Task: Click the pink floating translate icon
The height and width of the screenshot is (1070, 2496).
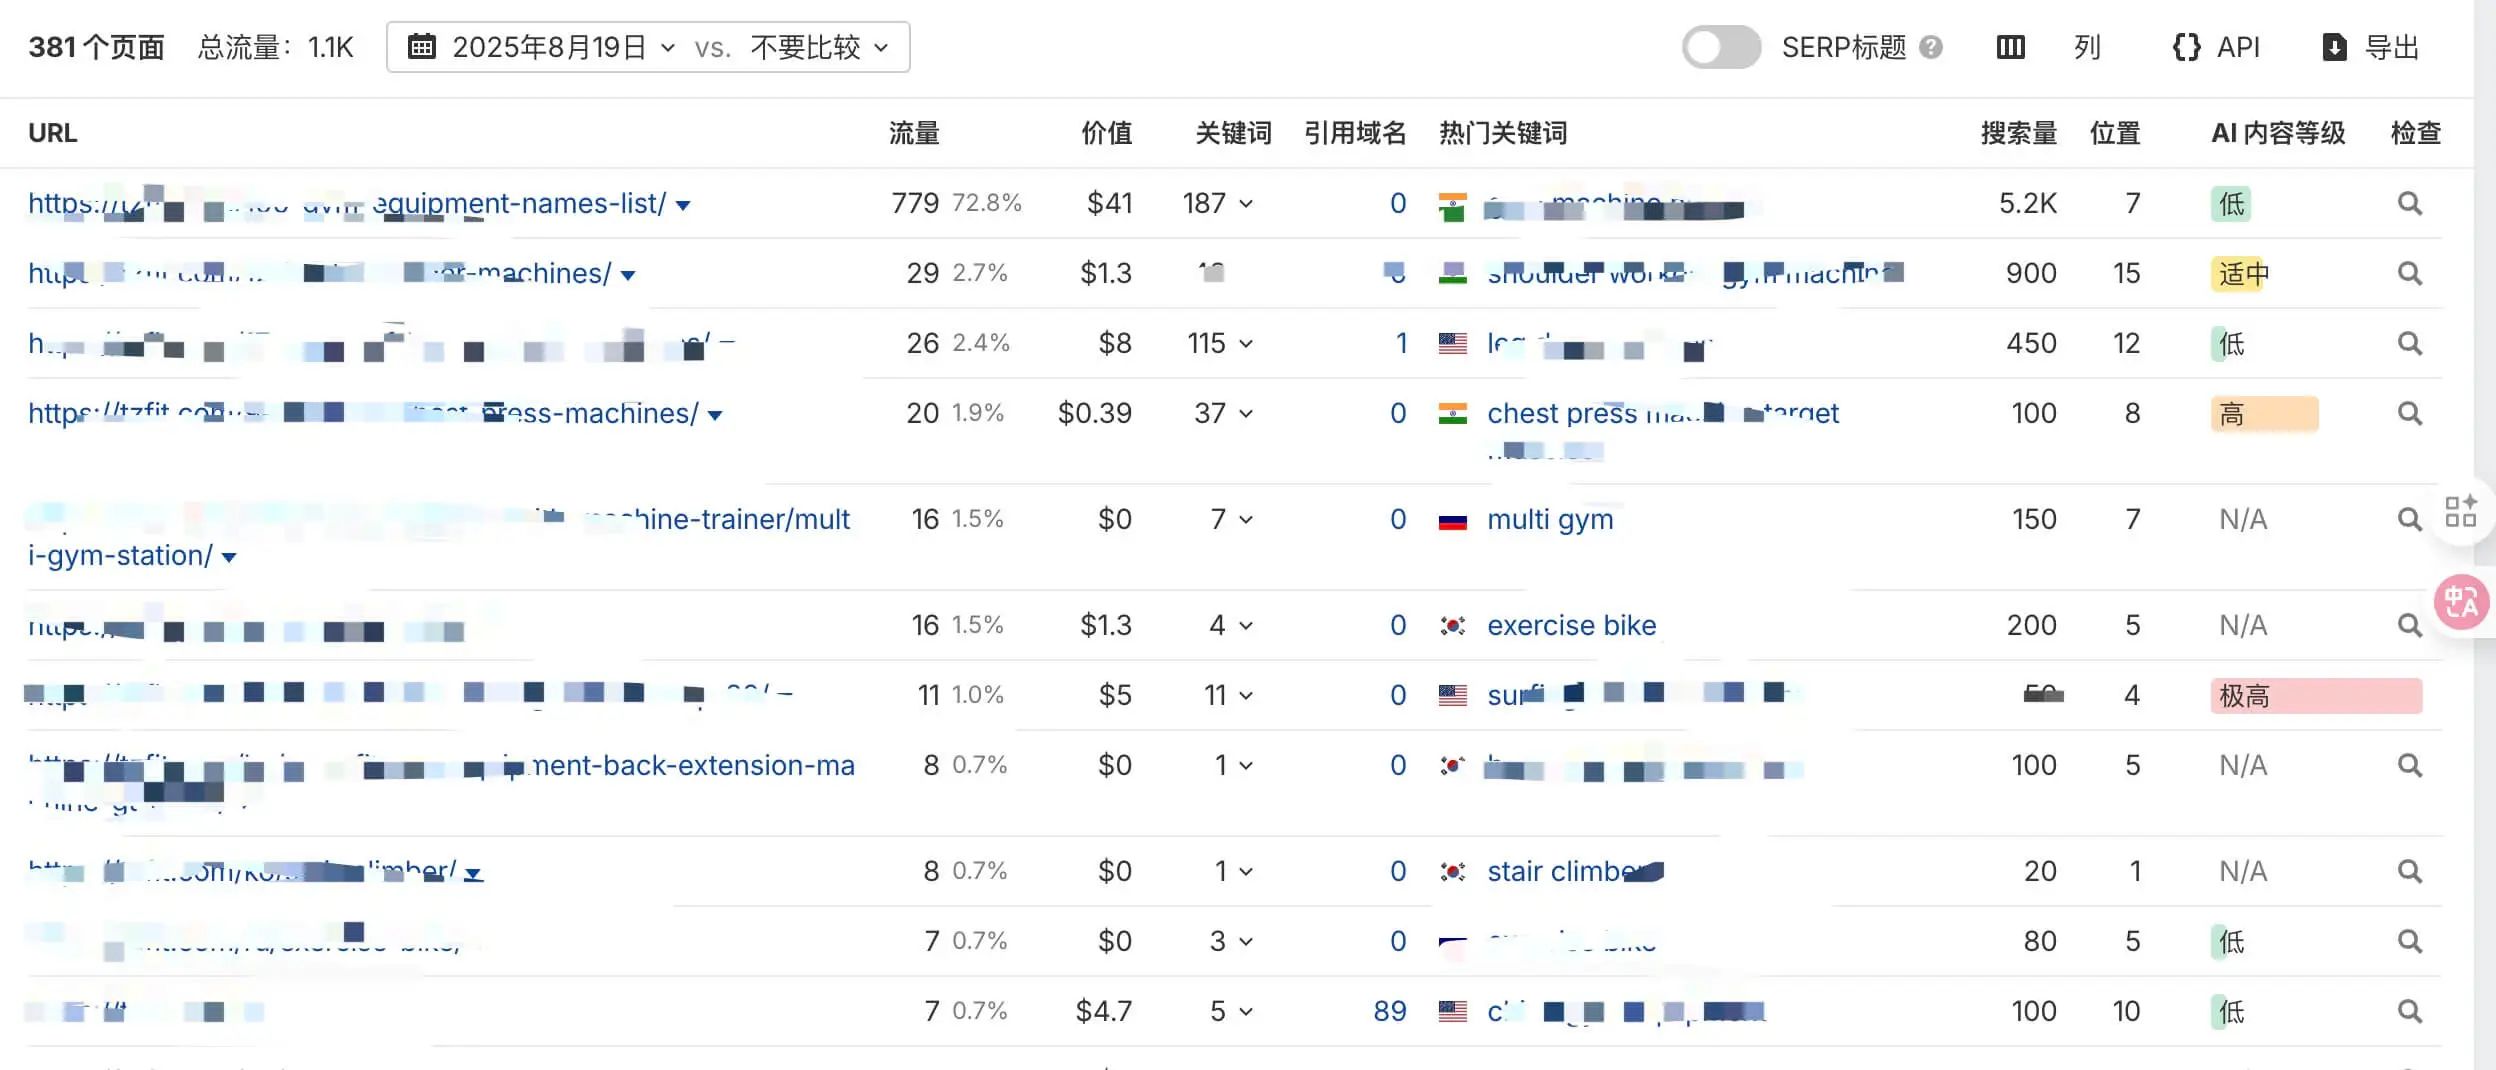Action: 2460,601
